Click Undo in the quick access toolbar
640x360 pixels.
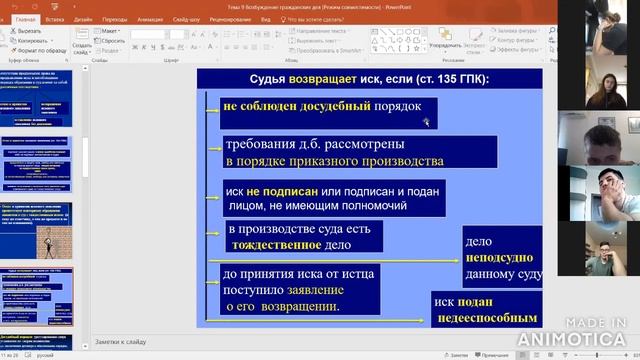coord(15,7)
